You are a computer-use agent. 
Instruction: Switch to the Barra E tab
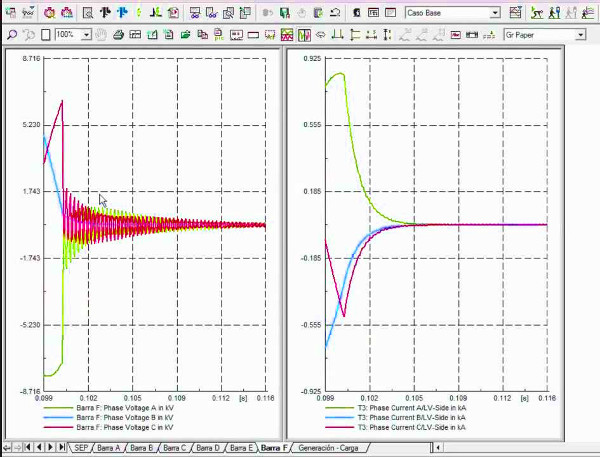[241, 447]
